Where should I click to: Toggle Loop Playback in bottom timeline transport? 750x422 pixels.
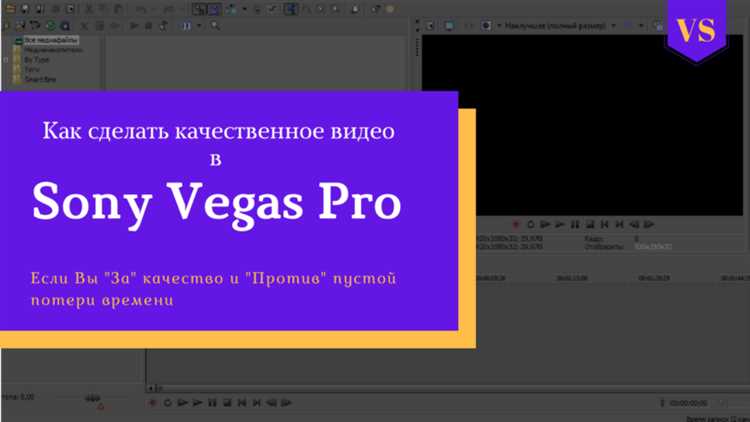pyautogui.click(x=168, y=403)
